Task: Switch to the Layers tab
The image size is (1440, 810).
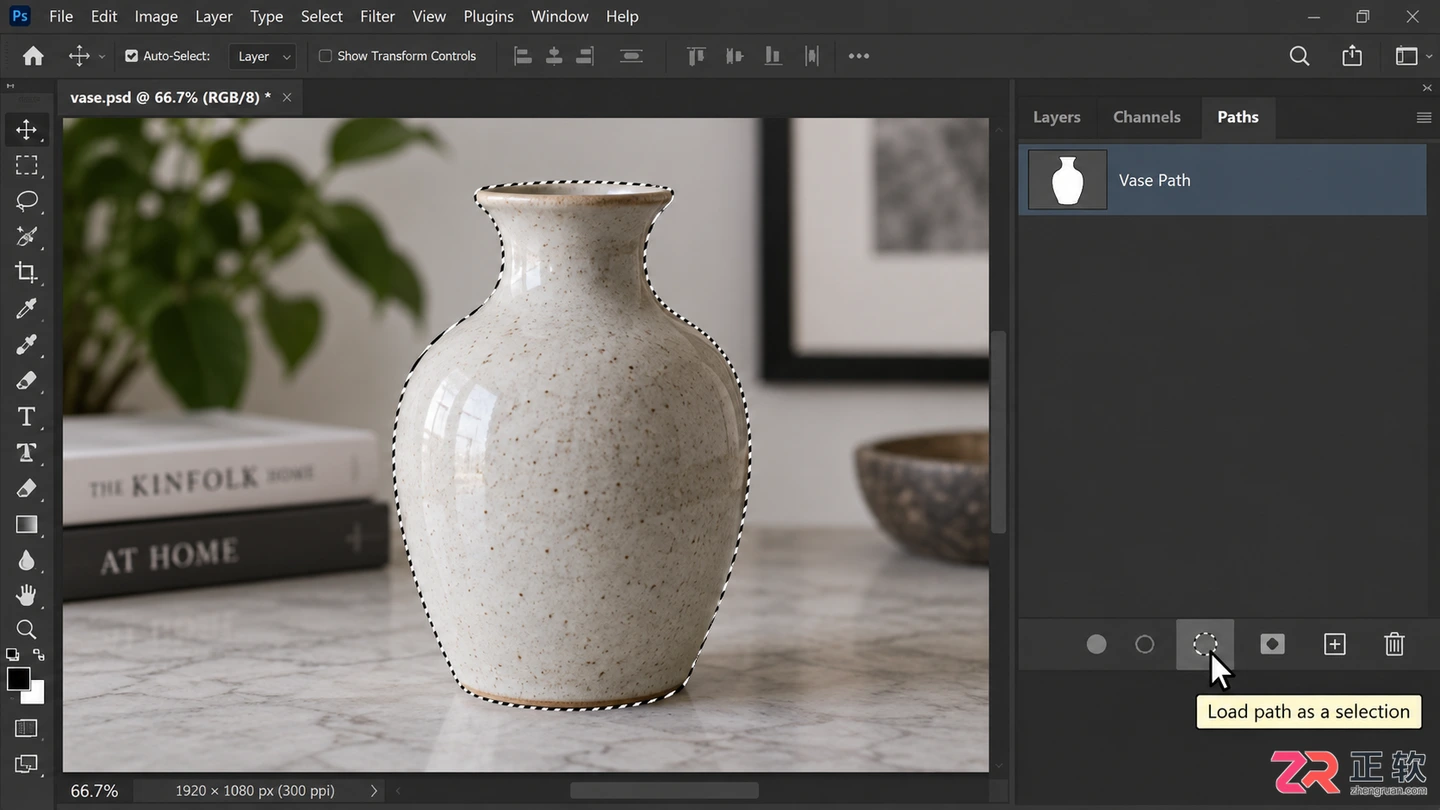Action: 1056,117
